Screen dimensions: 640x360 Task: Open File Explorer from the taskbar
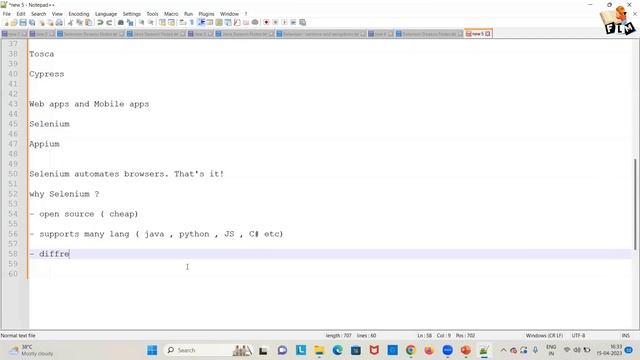point(319,350)
